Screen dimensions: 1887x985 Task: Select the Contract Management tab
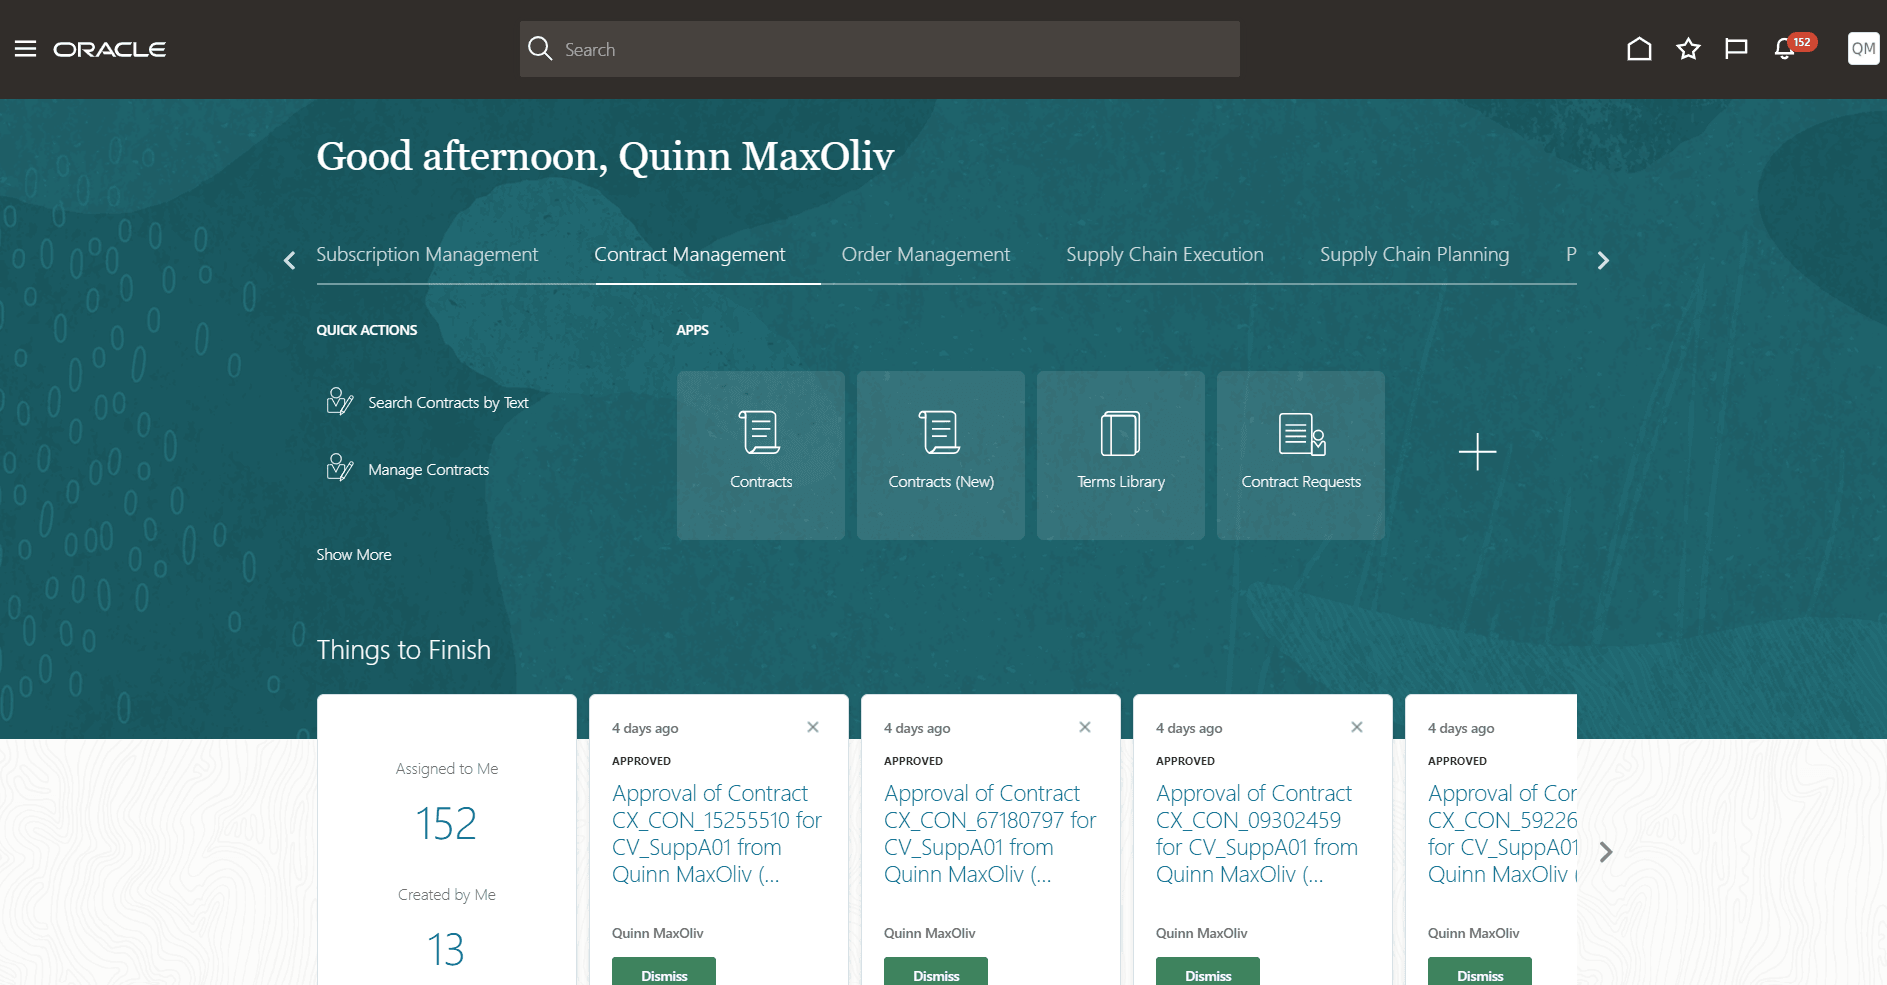coord(690,255)
